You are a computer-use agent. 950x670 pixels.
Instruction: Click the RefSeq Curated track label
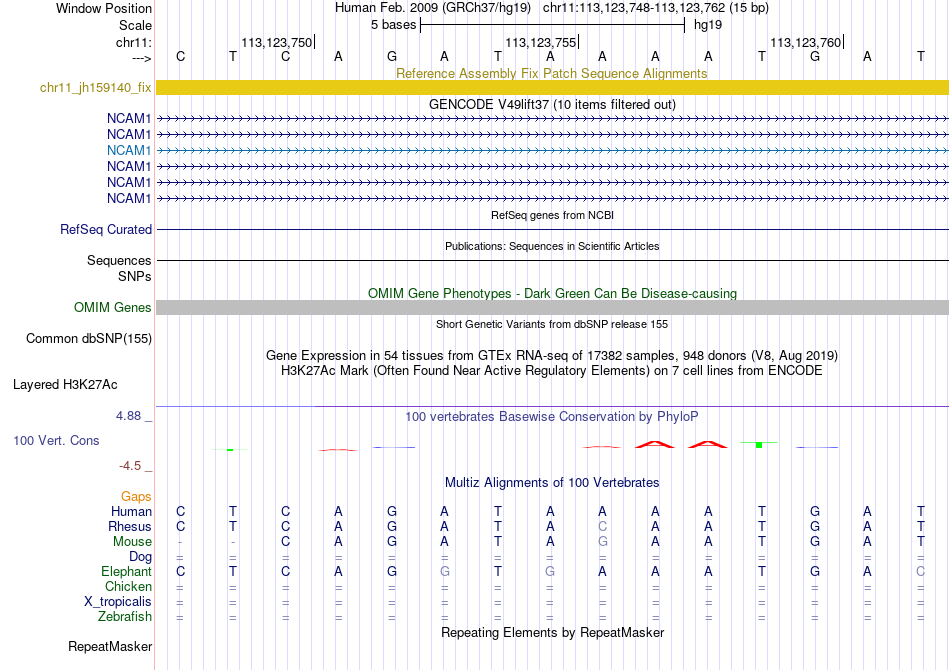coord(105,230)
